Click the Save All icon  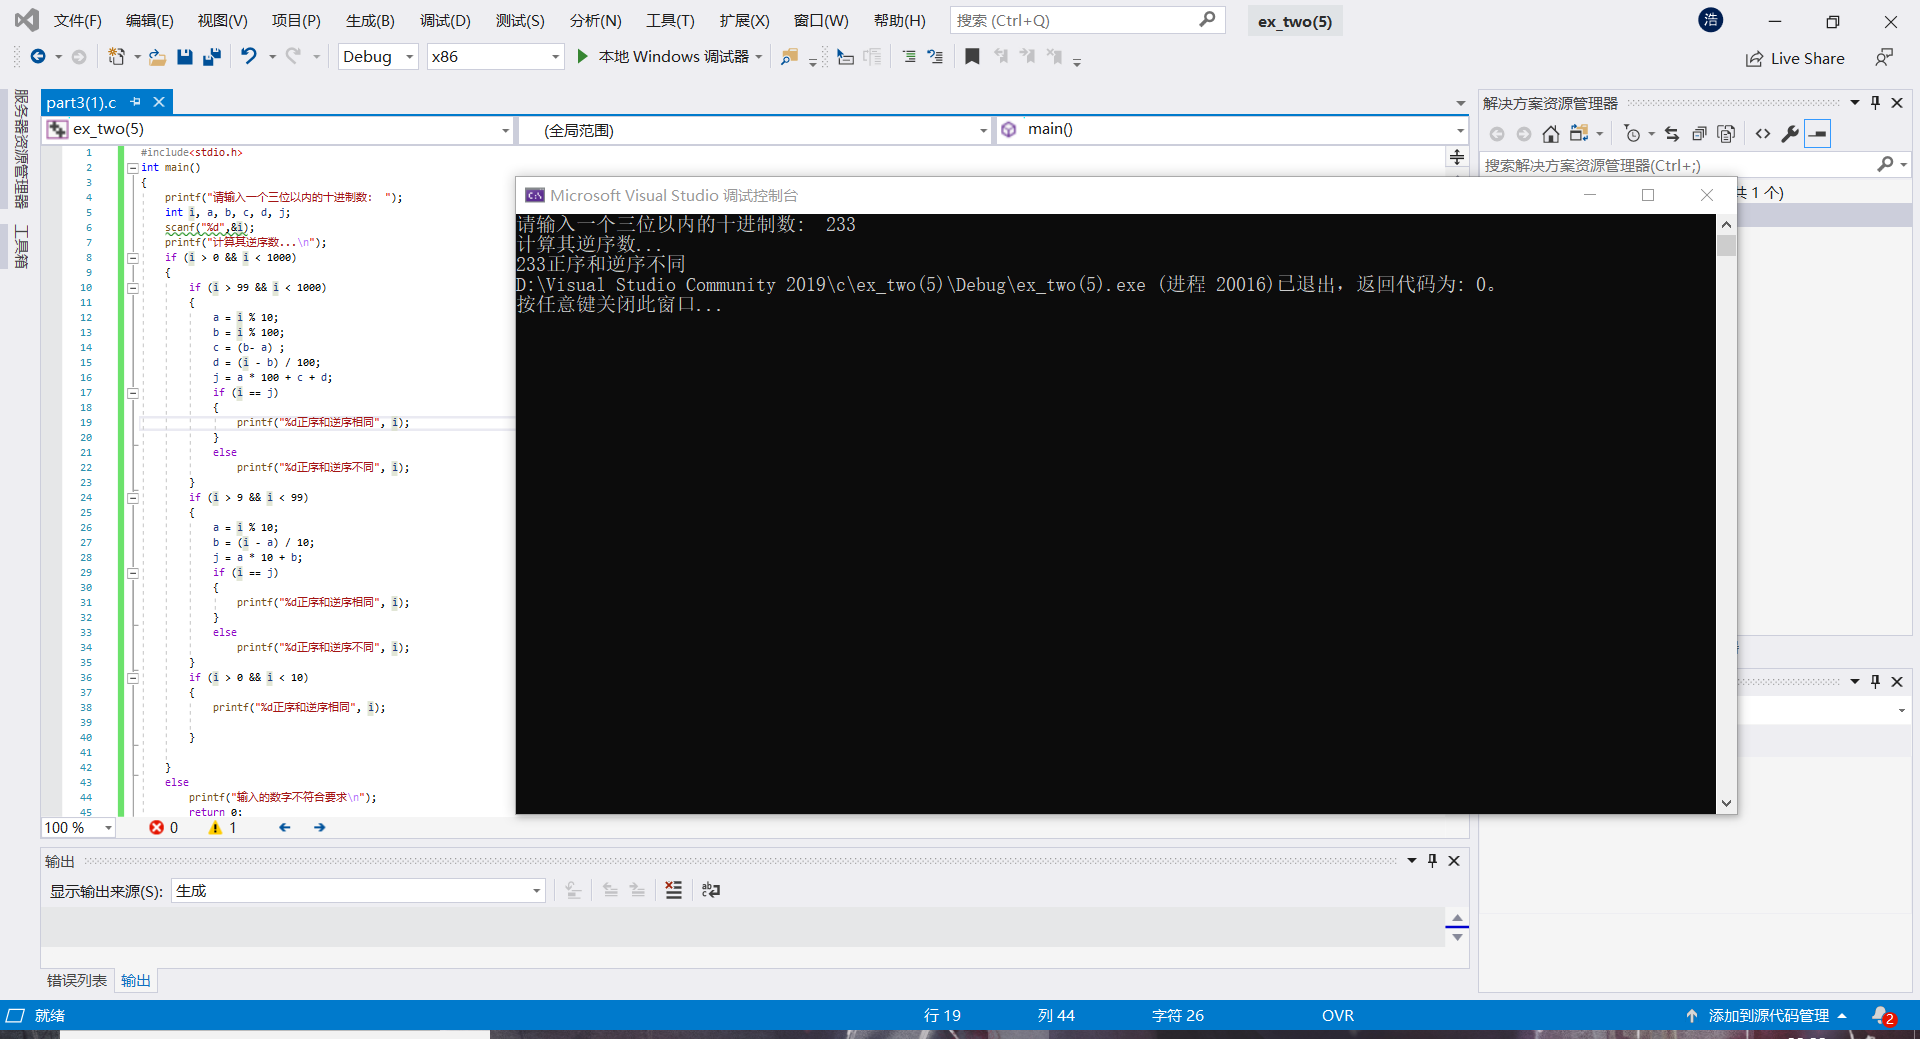pyautogui.click(x=212, y=57)
